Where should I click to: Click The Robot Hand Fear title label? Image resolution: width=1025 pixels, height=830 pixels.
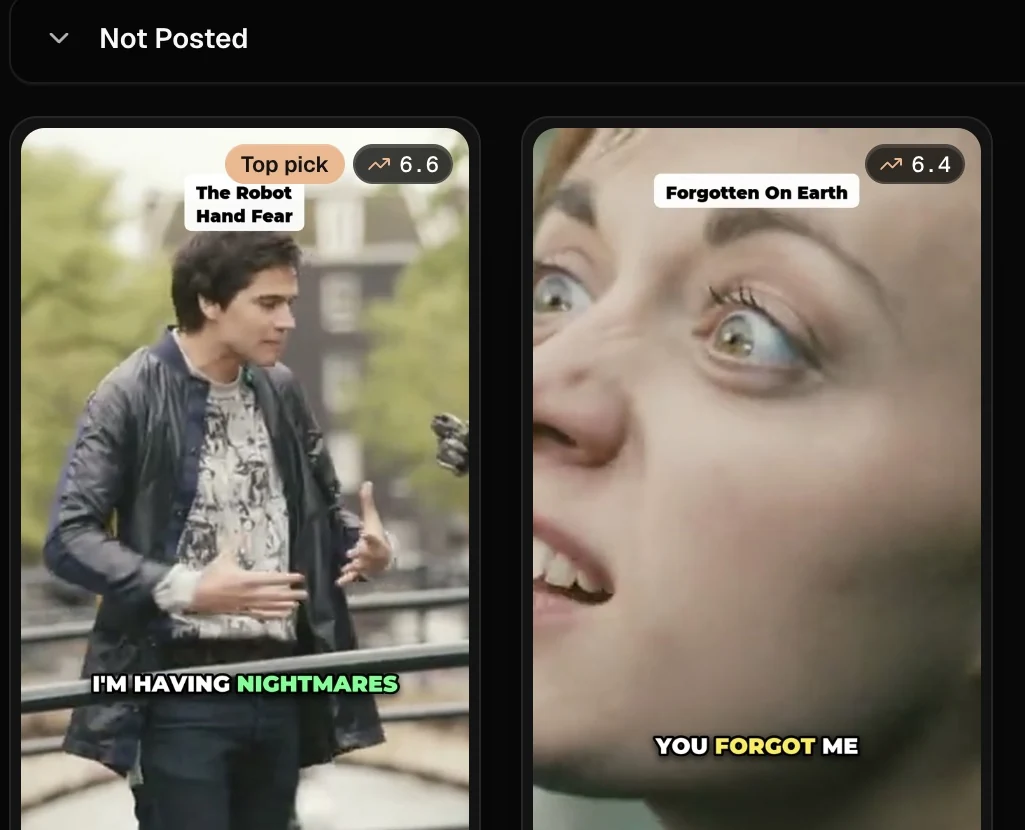[x=244, y=204]
